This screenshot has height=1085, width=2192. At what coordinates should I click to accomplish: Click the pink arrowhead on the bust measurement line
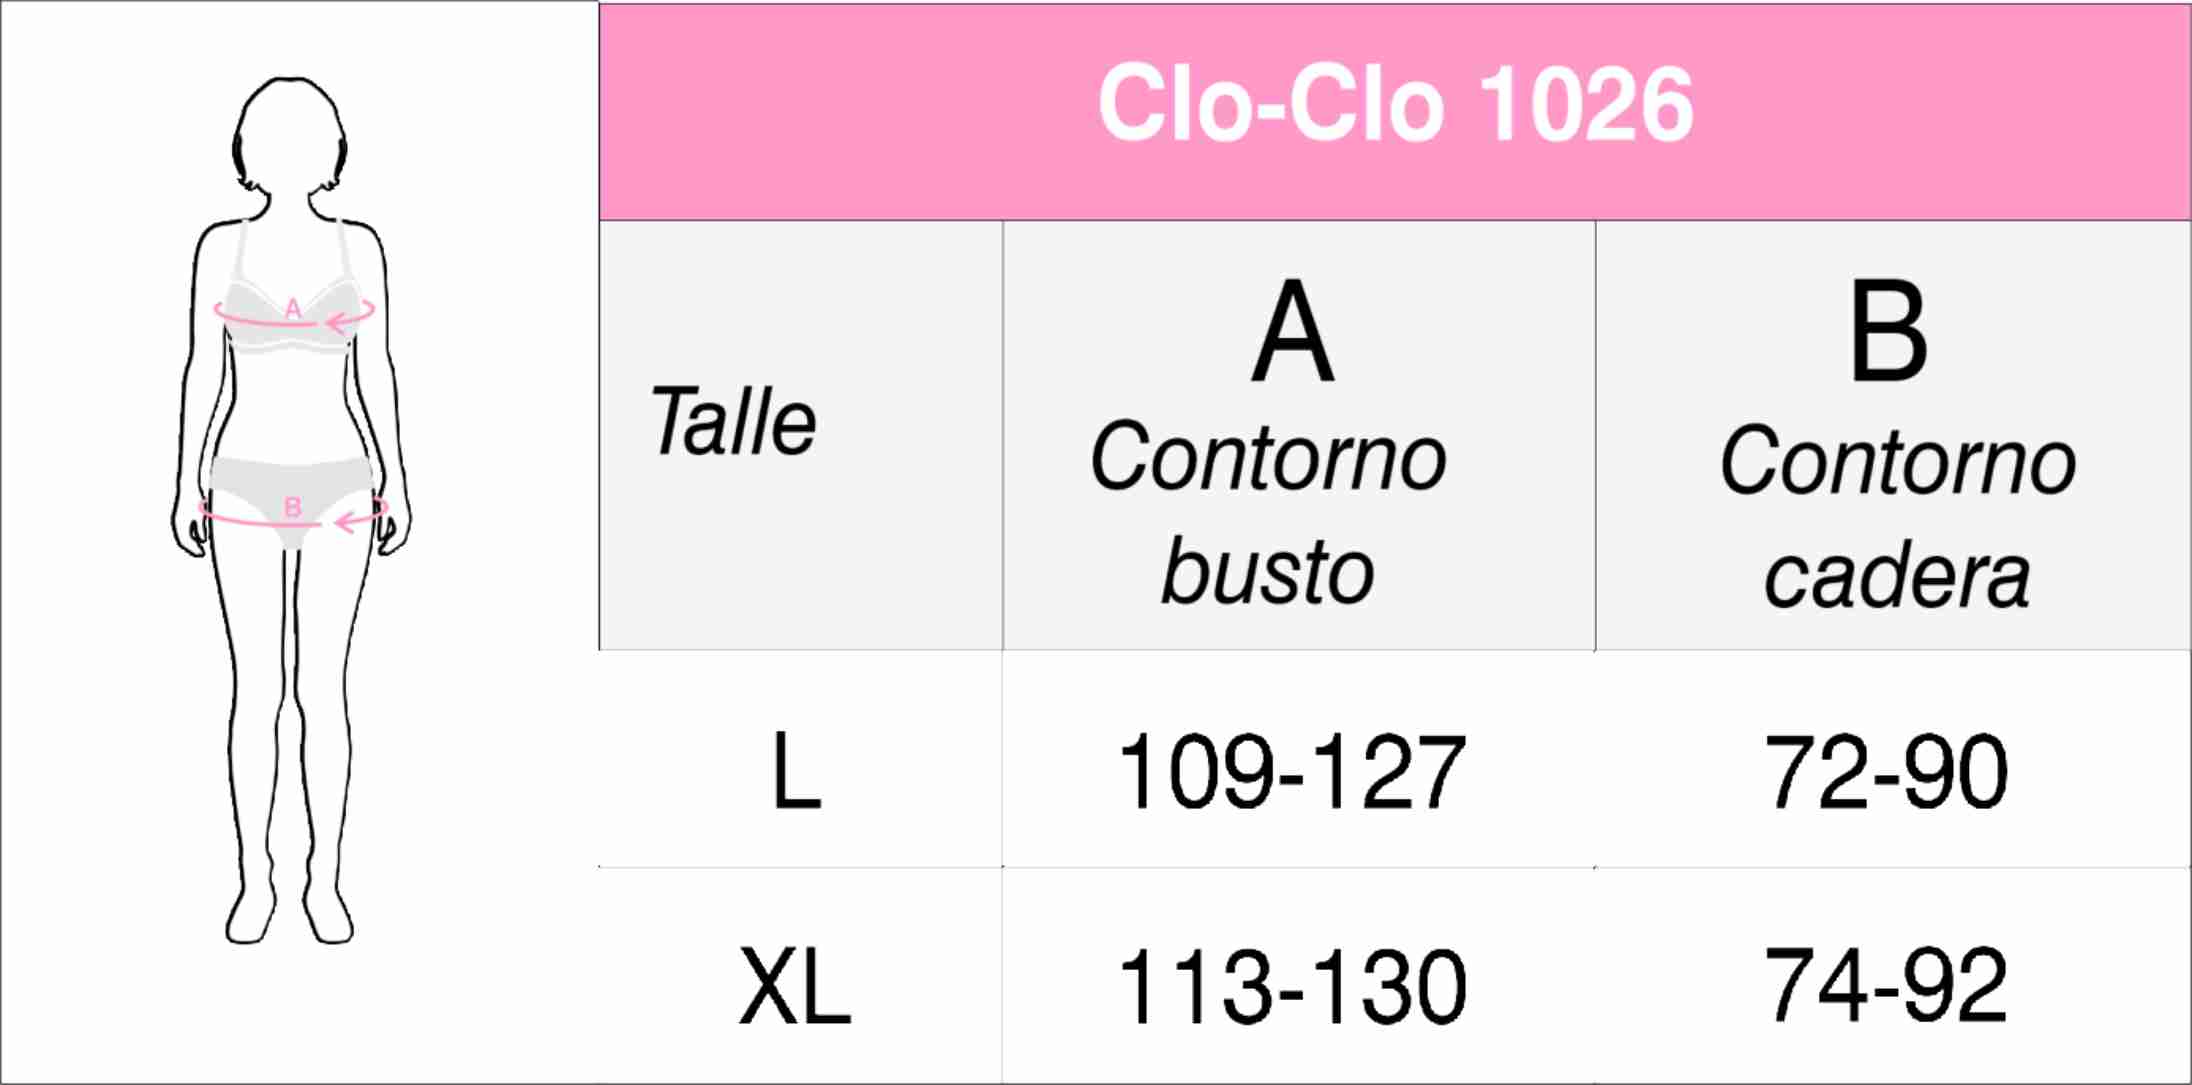point(334,321)
